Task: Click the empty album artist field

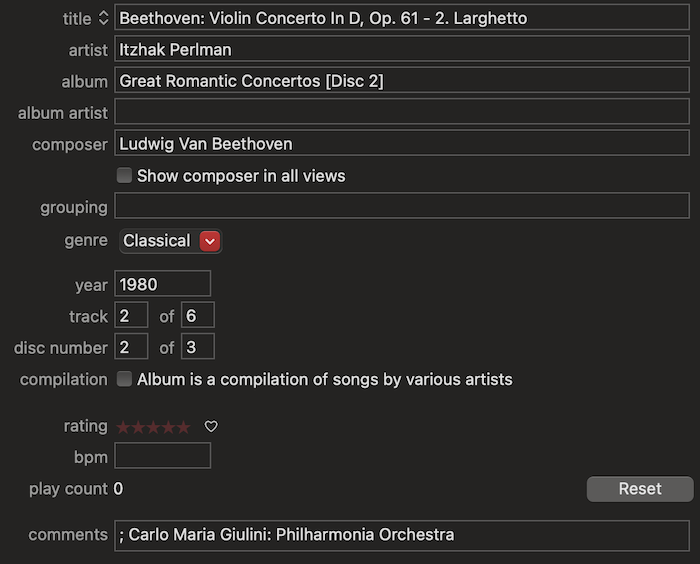Action: pyautogui.click(x=401, y=112)
